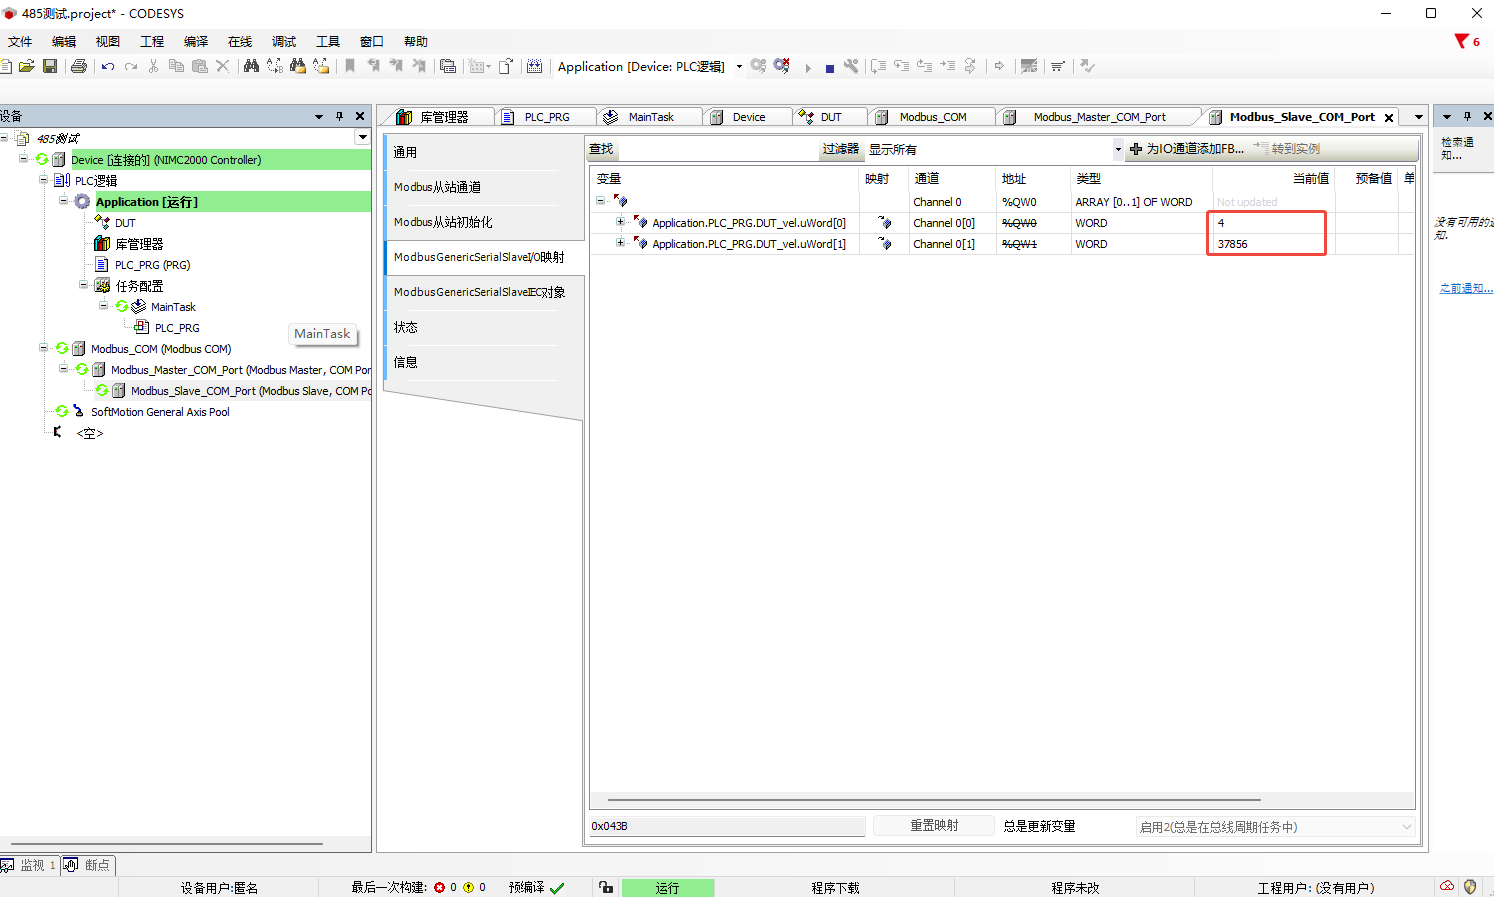Collapse the Device NIMC2000 Controller node
1494x897 pixels.
(24, 159)
